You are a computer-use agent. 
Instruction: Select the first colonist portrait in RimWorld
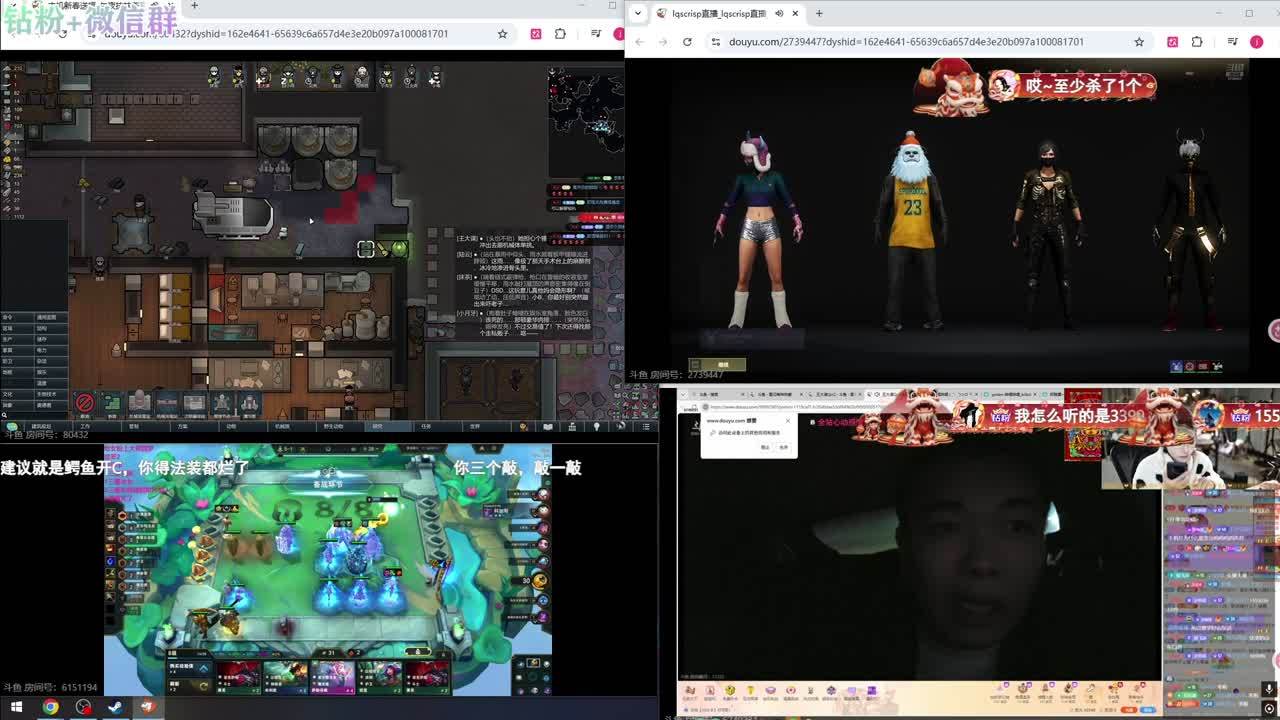[213, 76]
